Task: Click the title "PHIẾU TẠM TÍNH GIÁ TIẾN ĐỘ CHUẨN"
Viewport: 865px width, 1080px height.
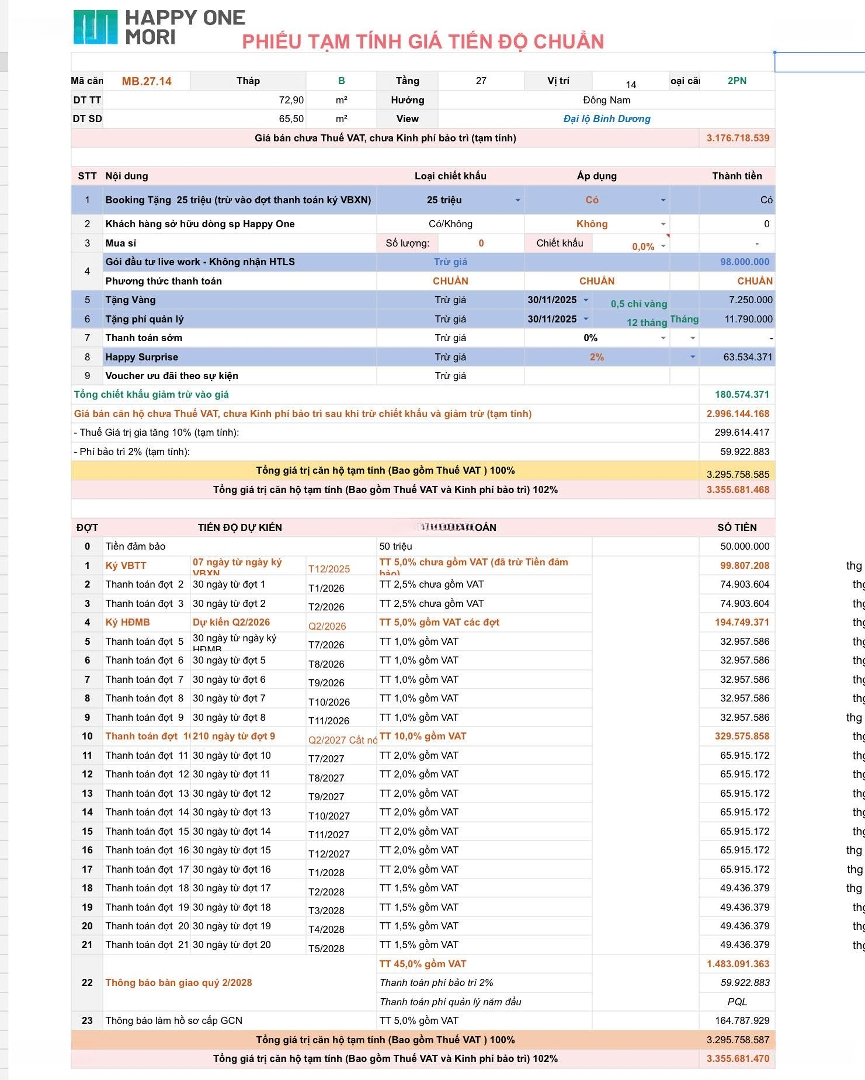Action: point(422,41)
